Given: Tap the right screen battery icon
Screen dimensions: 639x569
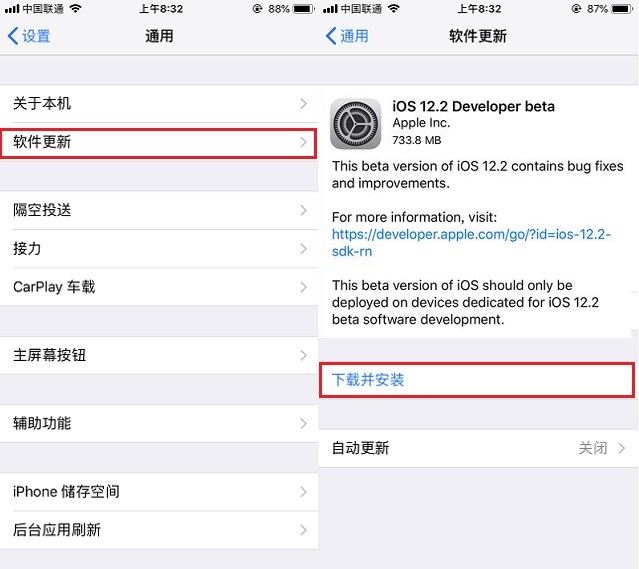Looking at the screenshot, I should (622, 9).
